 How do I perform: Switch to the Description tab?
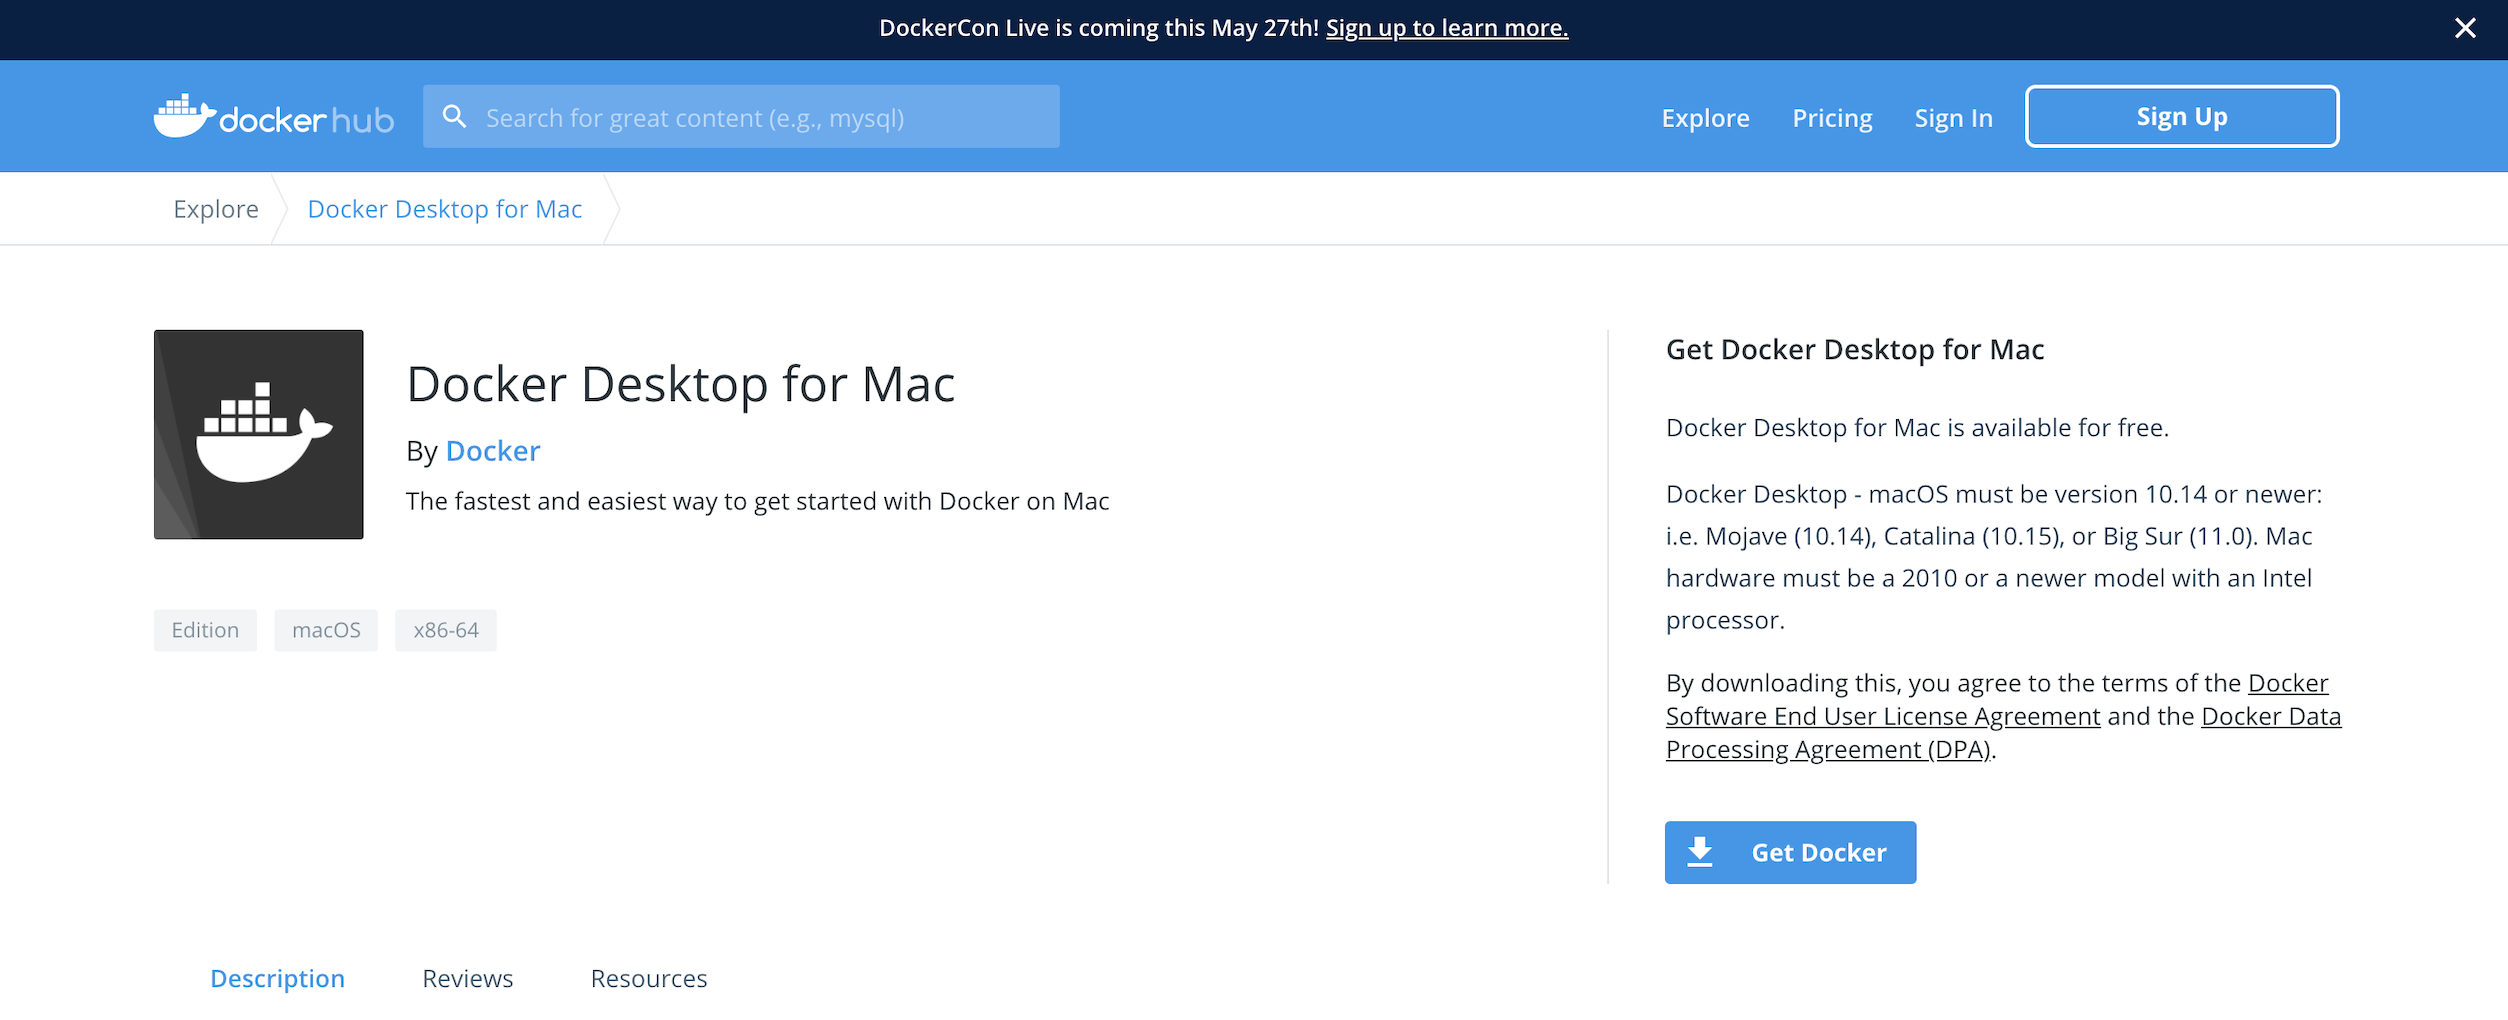click(x=277, y=978)
